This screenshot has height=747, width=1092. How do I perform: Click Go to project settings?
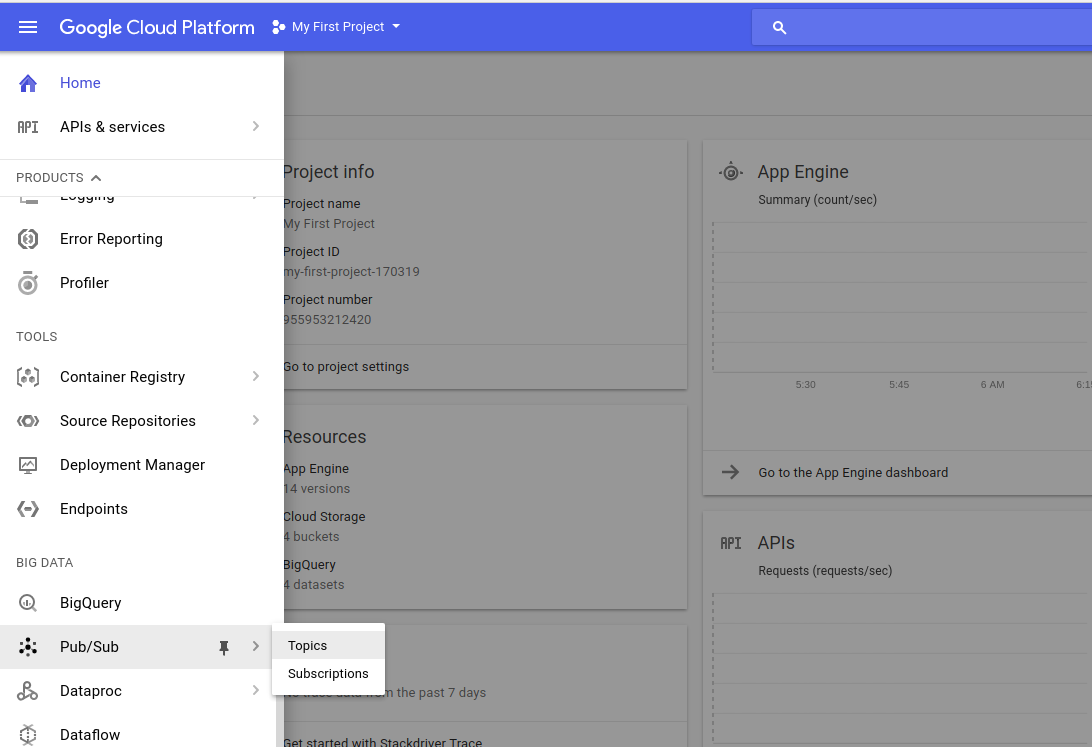coord(346,367)
